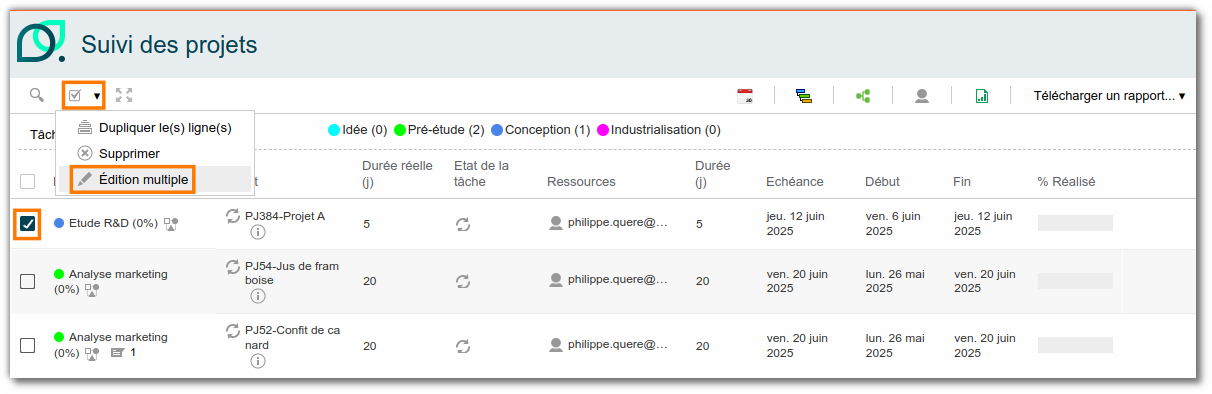This screenshot has width=1212, height=394.
Task: Click task state icon in PJ52 row
Action: (463, 345)
